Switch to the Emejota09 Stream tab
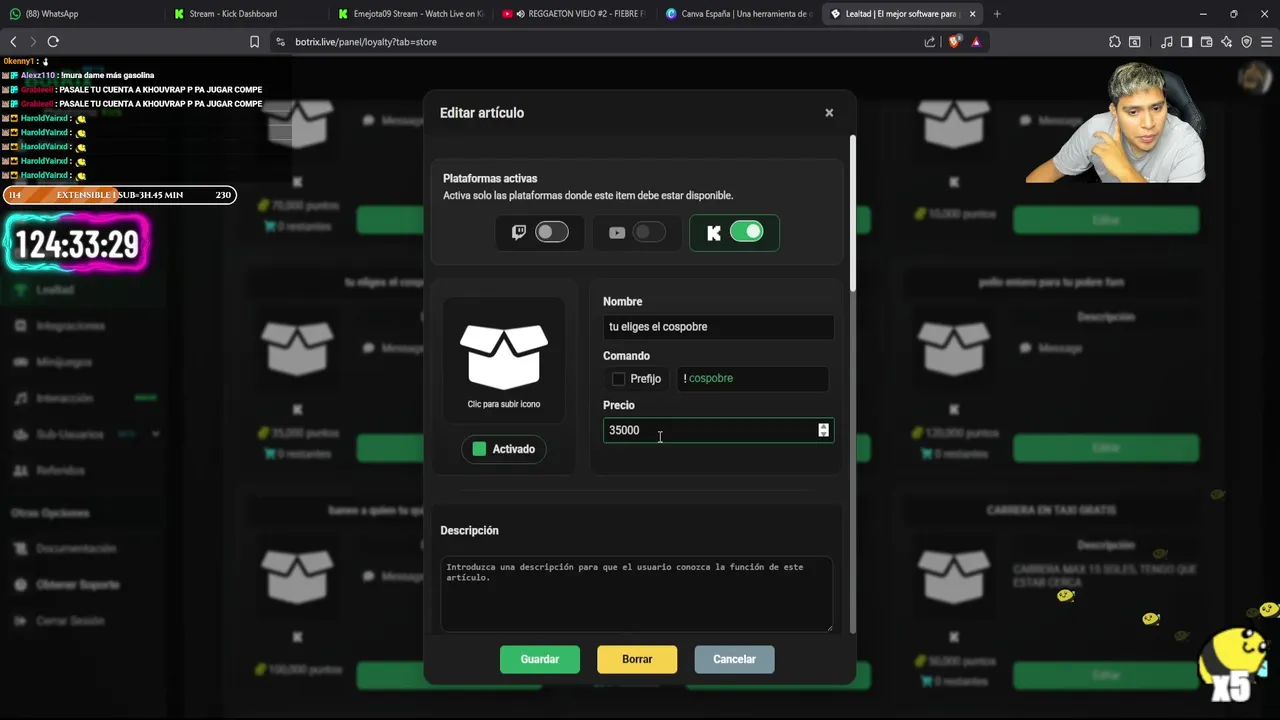The image size is (1280, 720). [410, 14]
